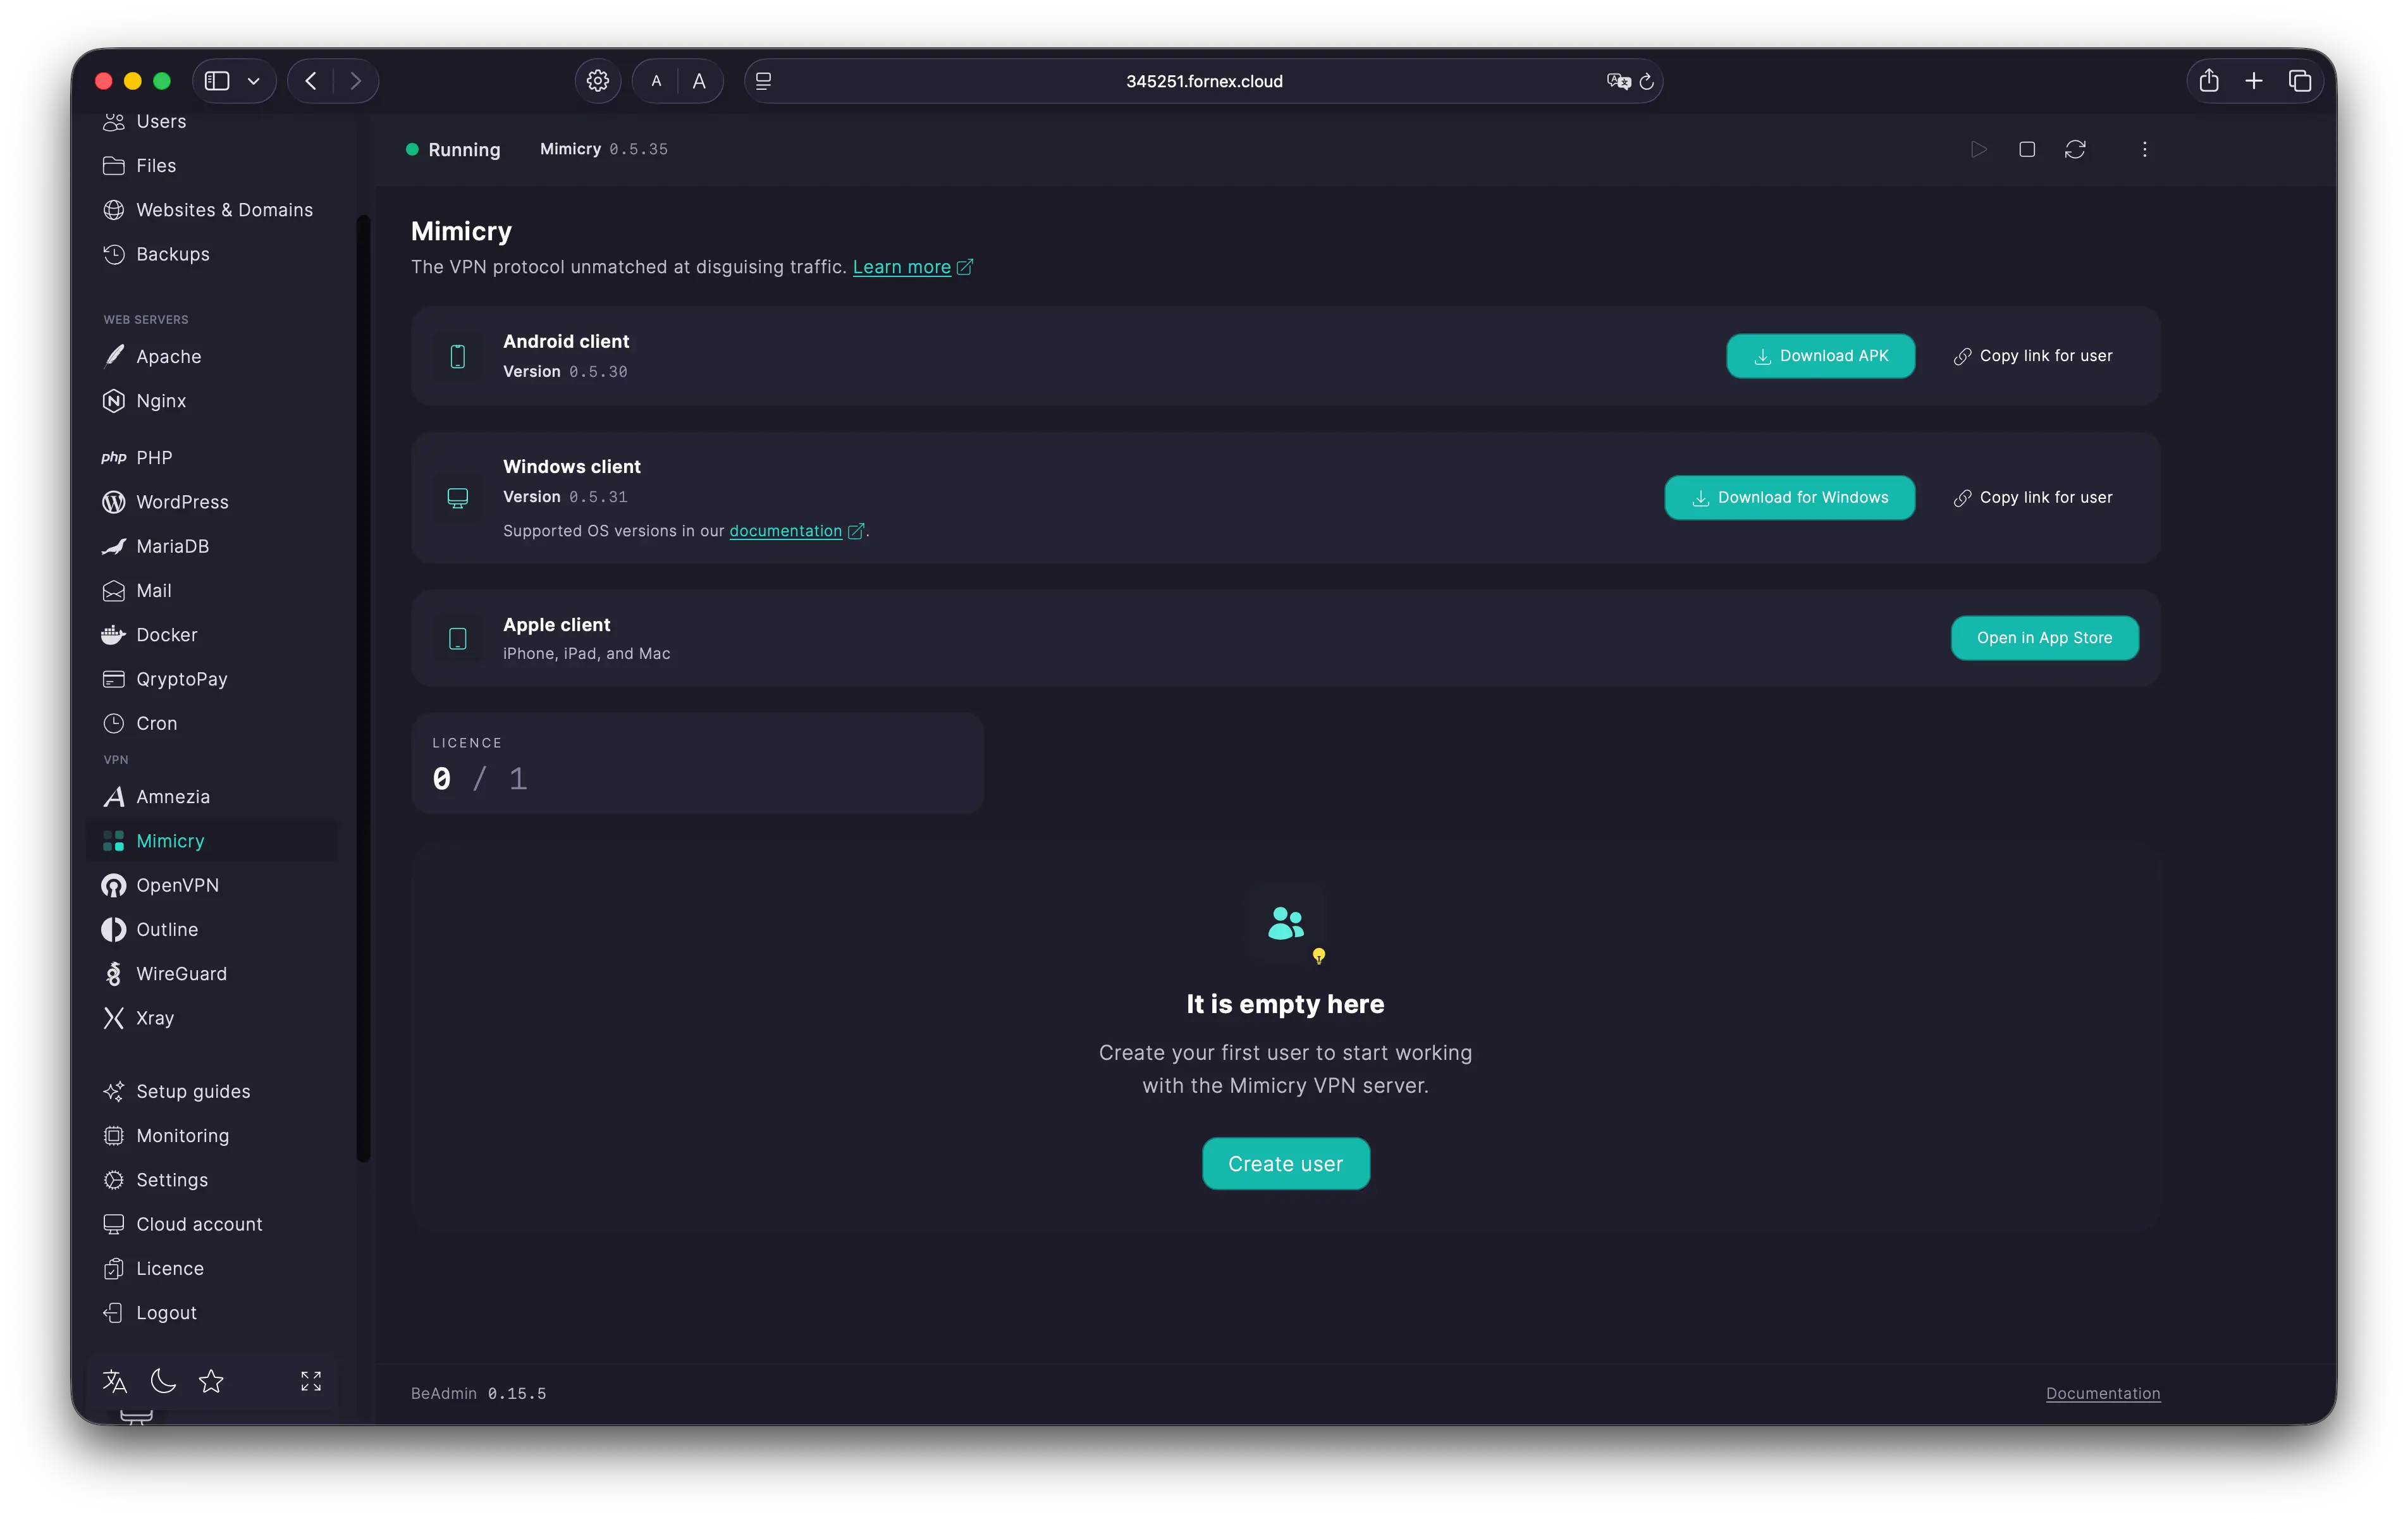Click the Cron clock icon
This screenshot has width=2408, height=1519.
pyautogui.click(x=113, y=723)
